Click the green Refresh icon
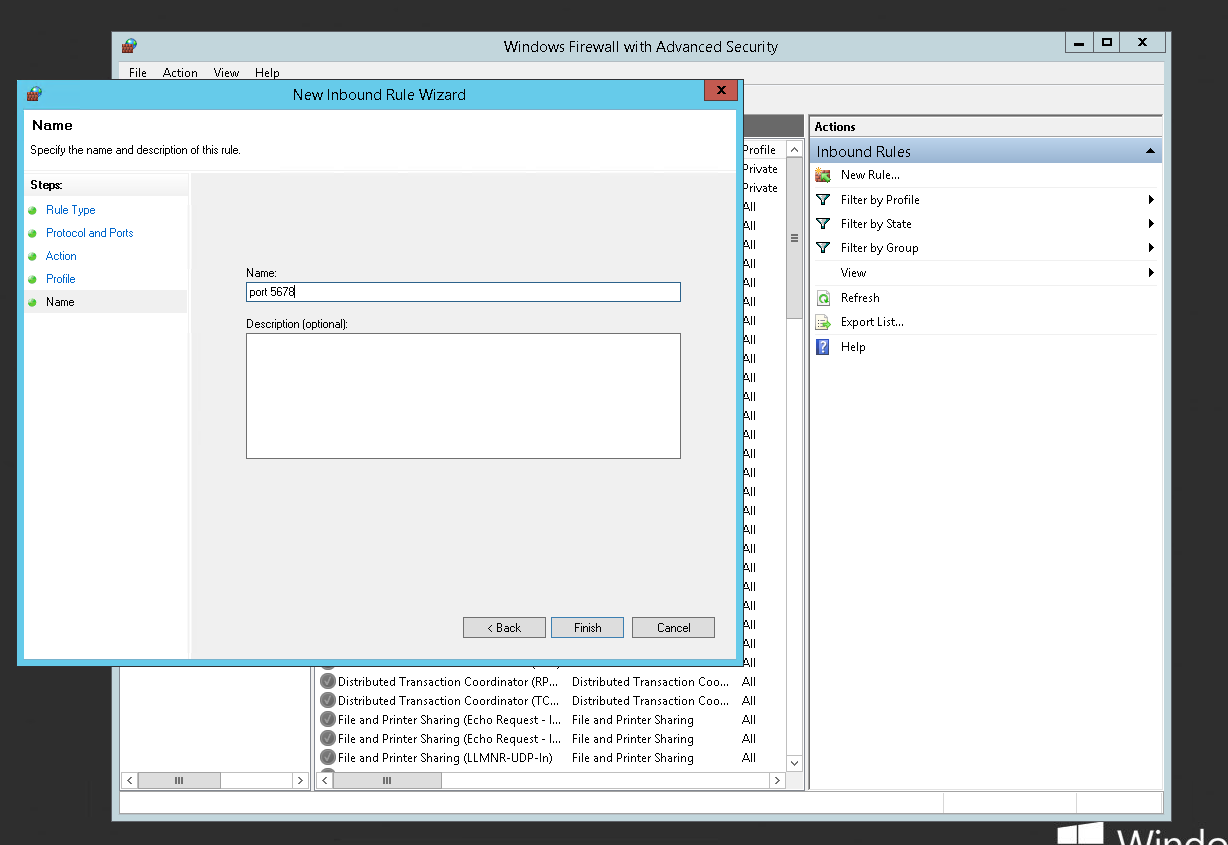This screenshot has height=845, width=1228. [x=823, y=298]
